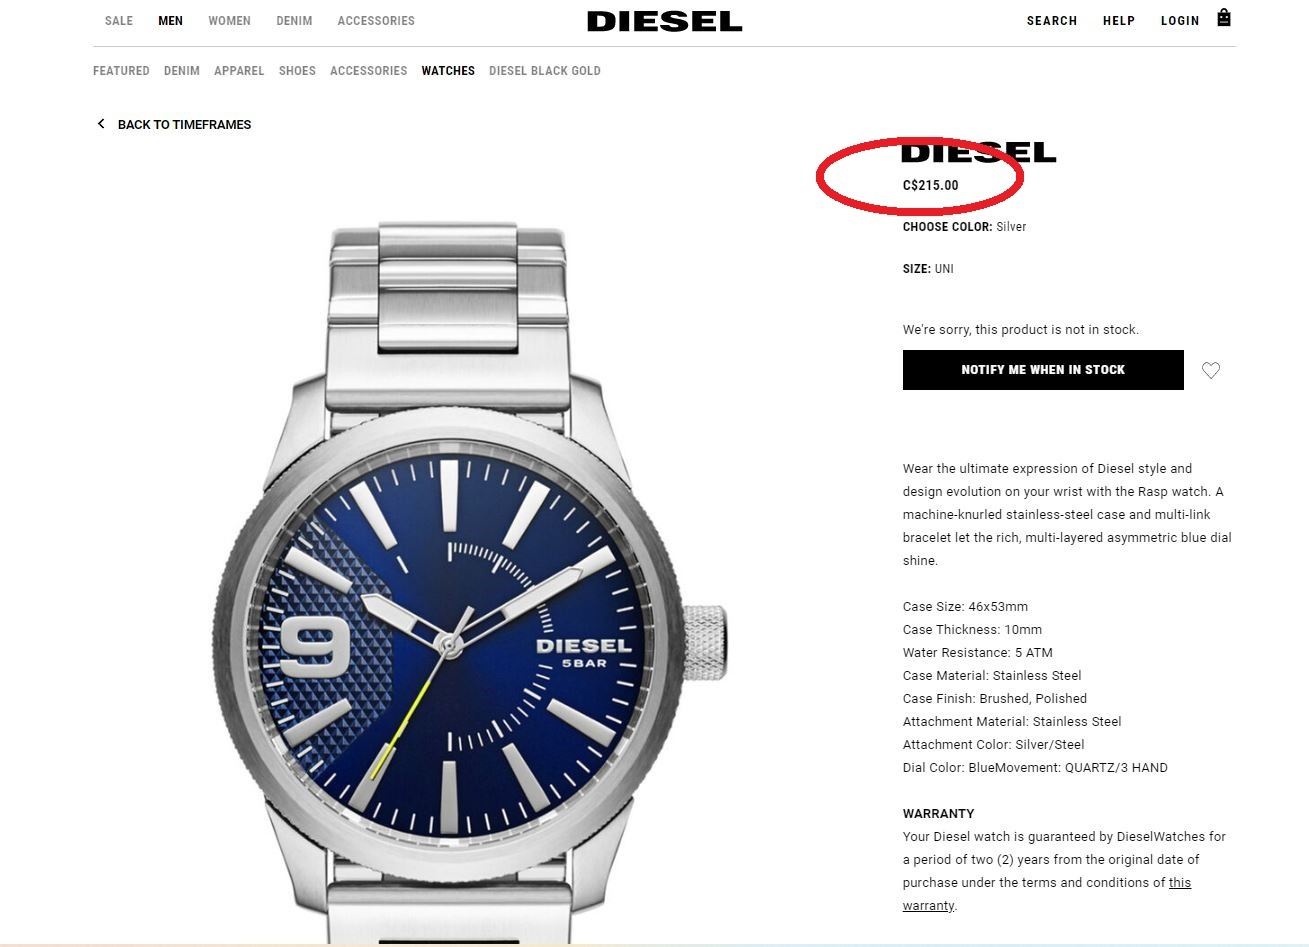The image size is (1309, 947).
Task: Click the watch product image
Action: coord(470,585)
